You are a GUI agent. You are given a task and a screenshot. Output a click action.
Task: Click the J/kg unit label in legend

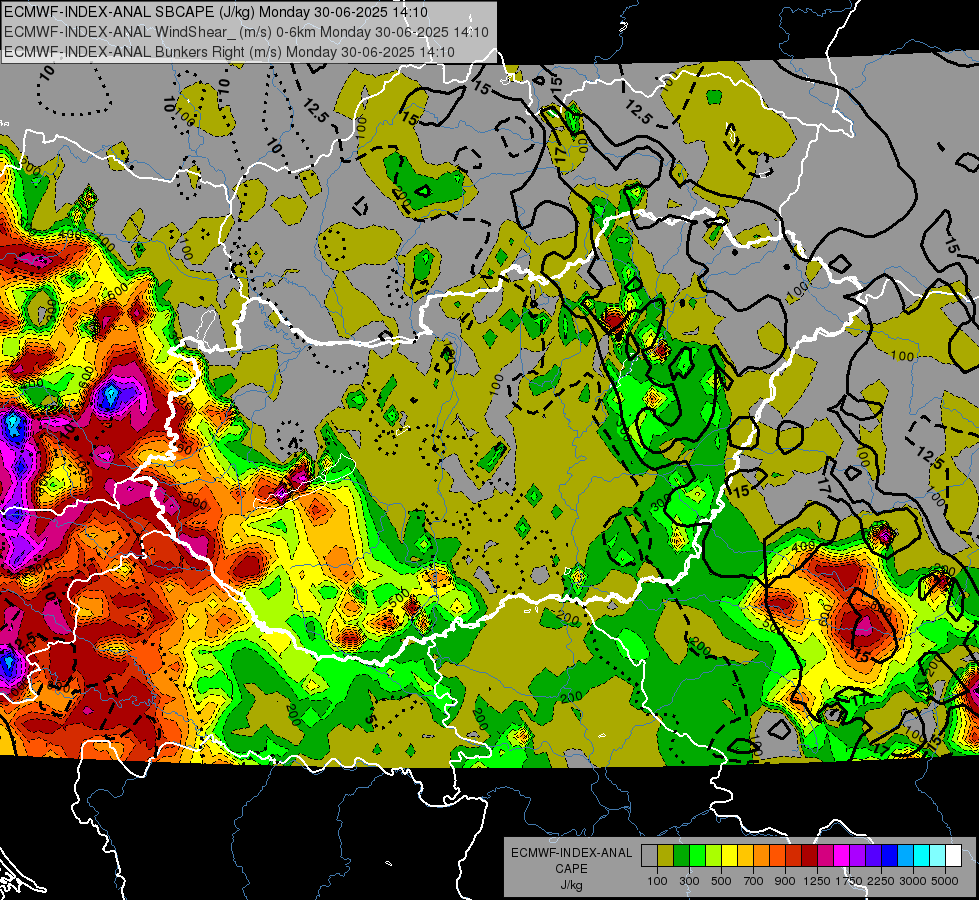click(572, 885)
